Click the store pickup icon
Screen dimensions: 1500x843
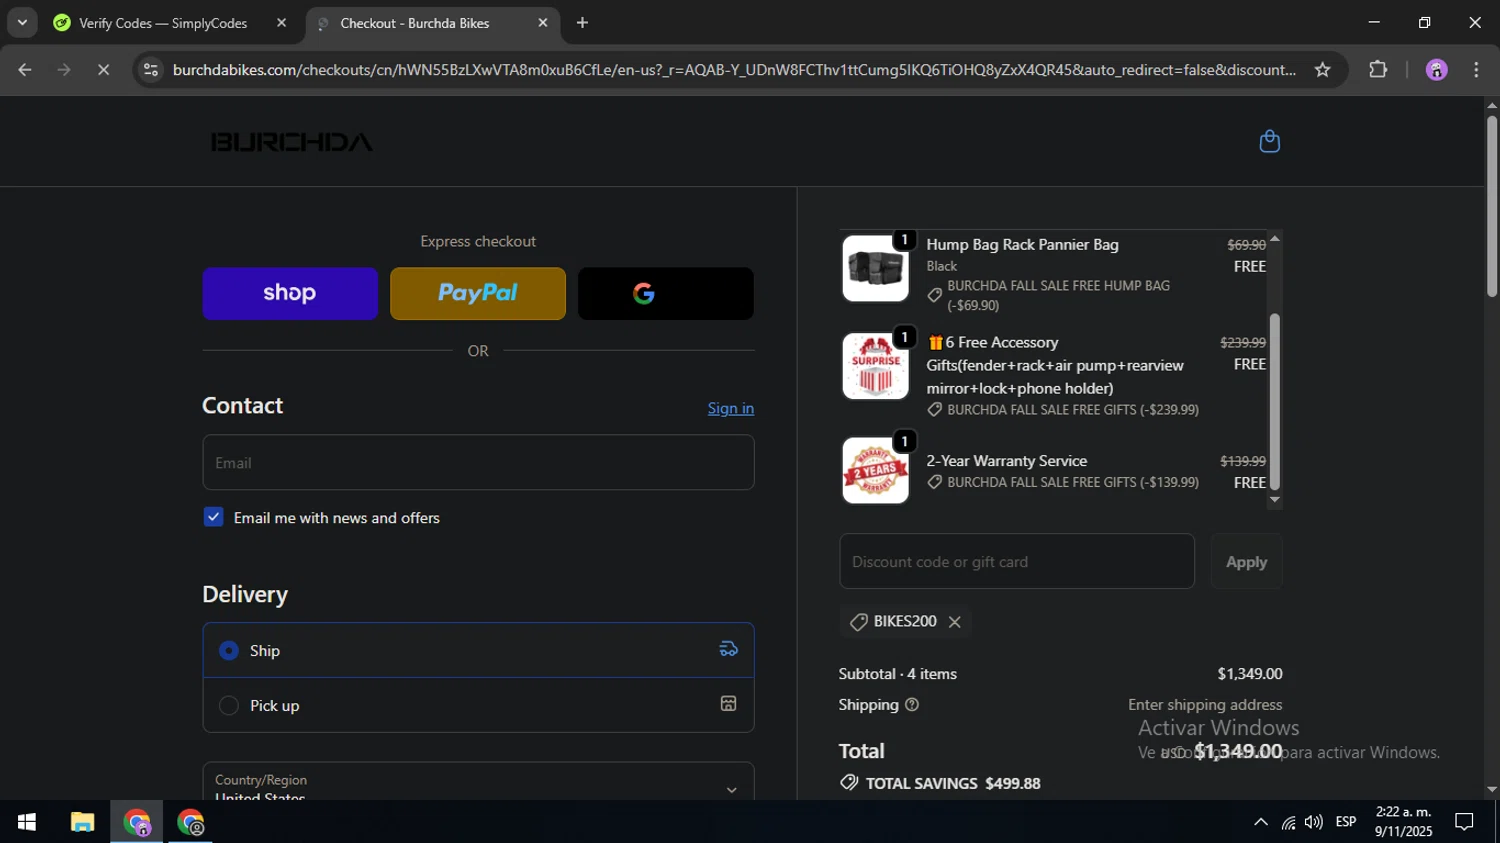click(x=729, y=704)
